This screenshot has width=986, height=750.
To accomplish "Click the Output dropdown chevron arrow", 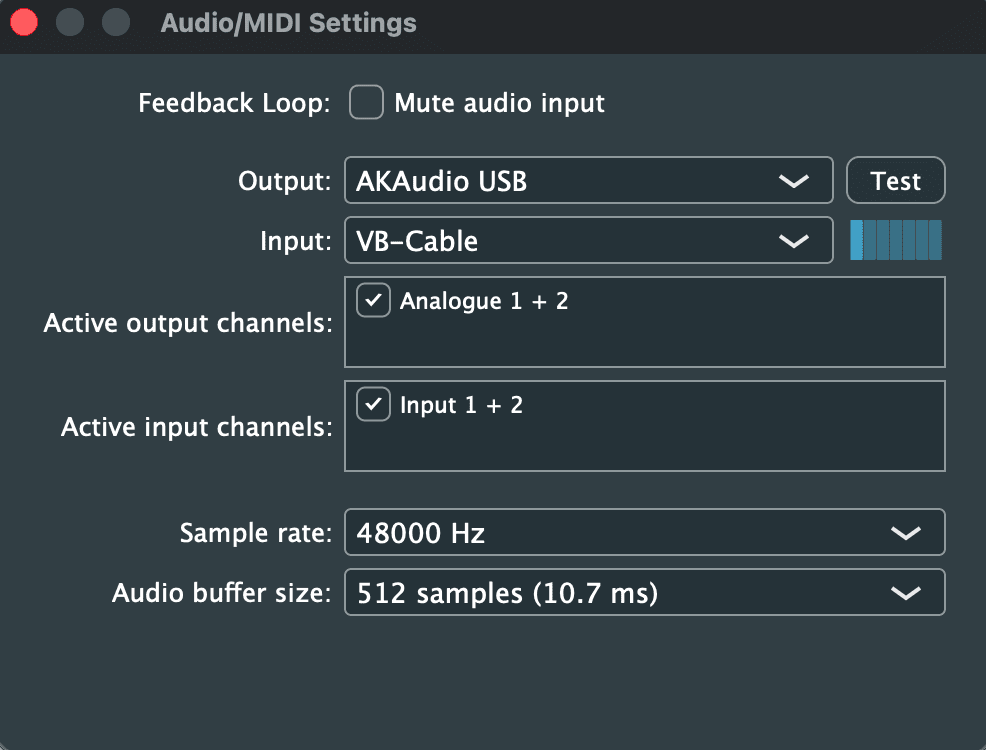I will pos(794,181).
